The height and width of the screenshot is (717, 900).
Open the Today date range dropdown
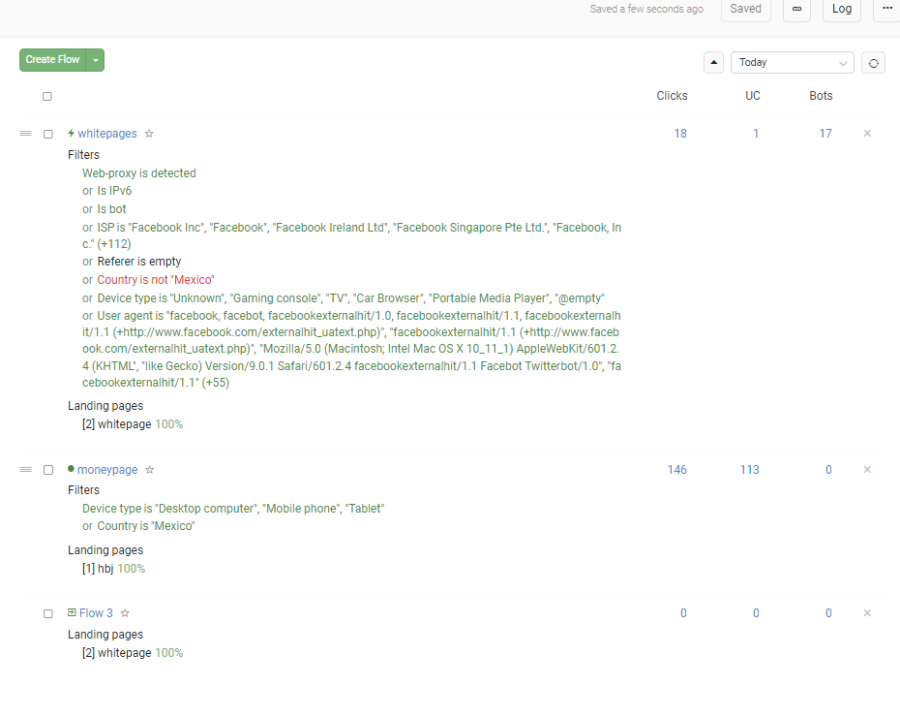(x=792, y=63)
